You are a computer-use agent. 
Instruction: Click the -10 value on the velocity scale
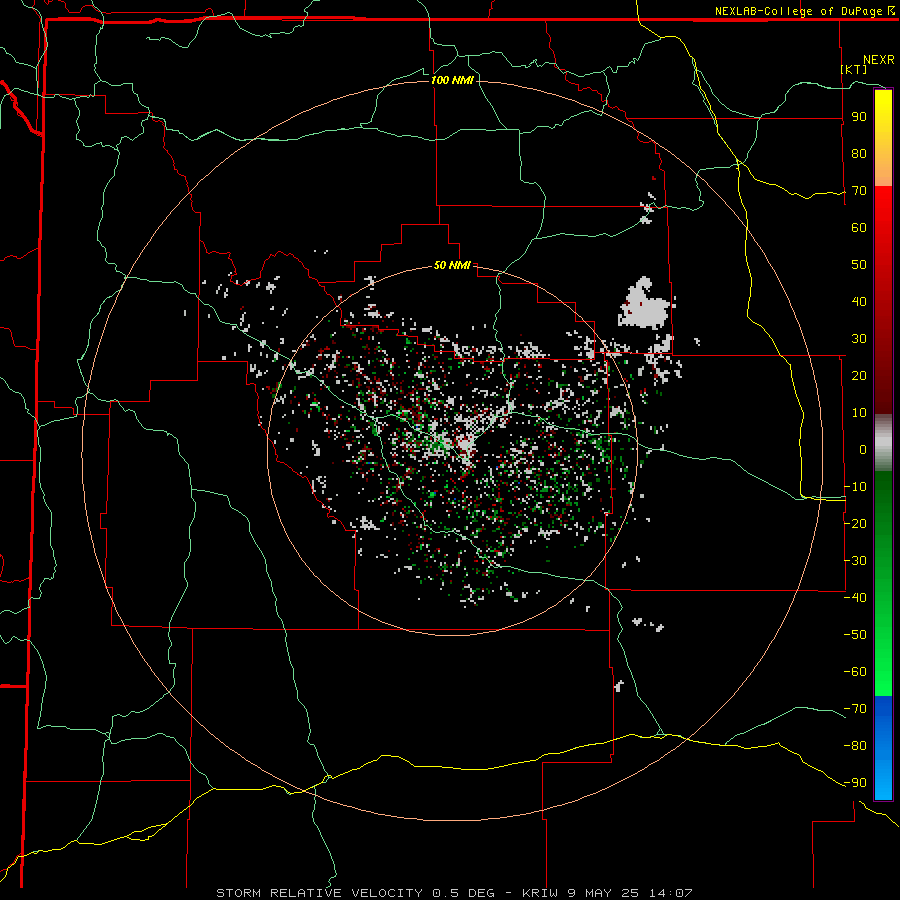click(855, 487)
